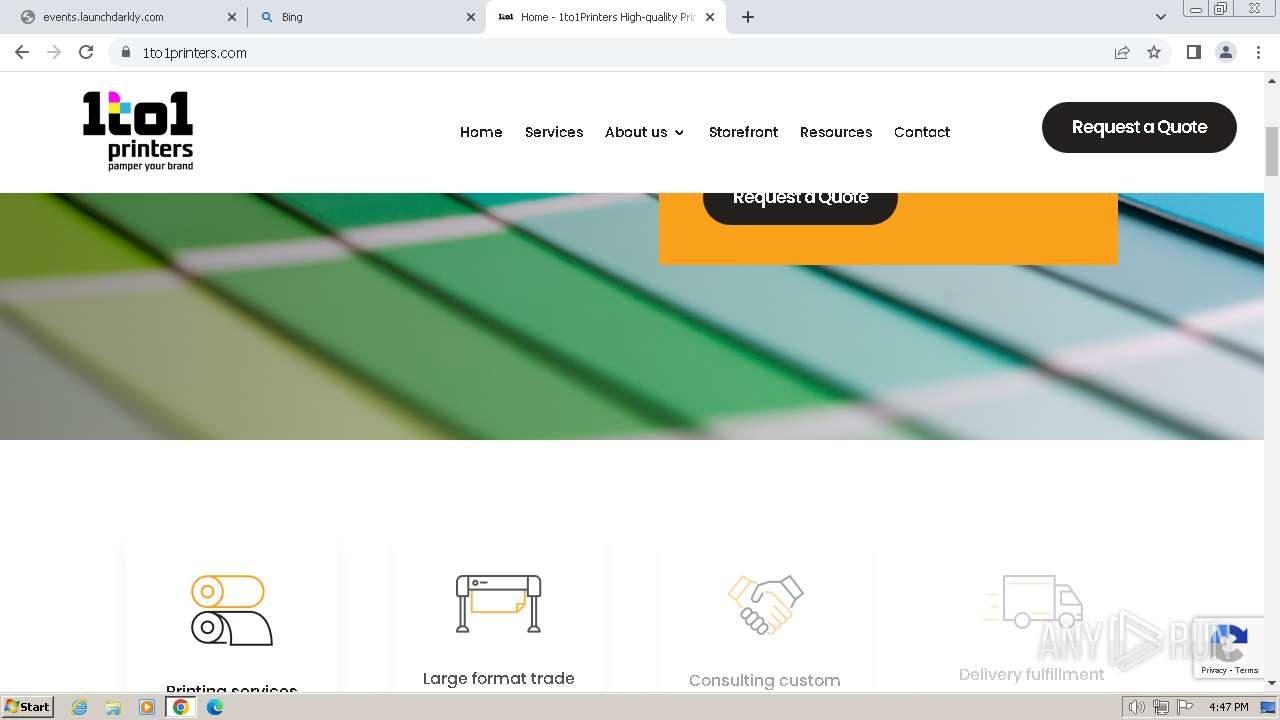Click the header Request a Quote button
The width and height of the screenshot is (1280, 720).
[1139, 127]
